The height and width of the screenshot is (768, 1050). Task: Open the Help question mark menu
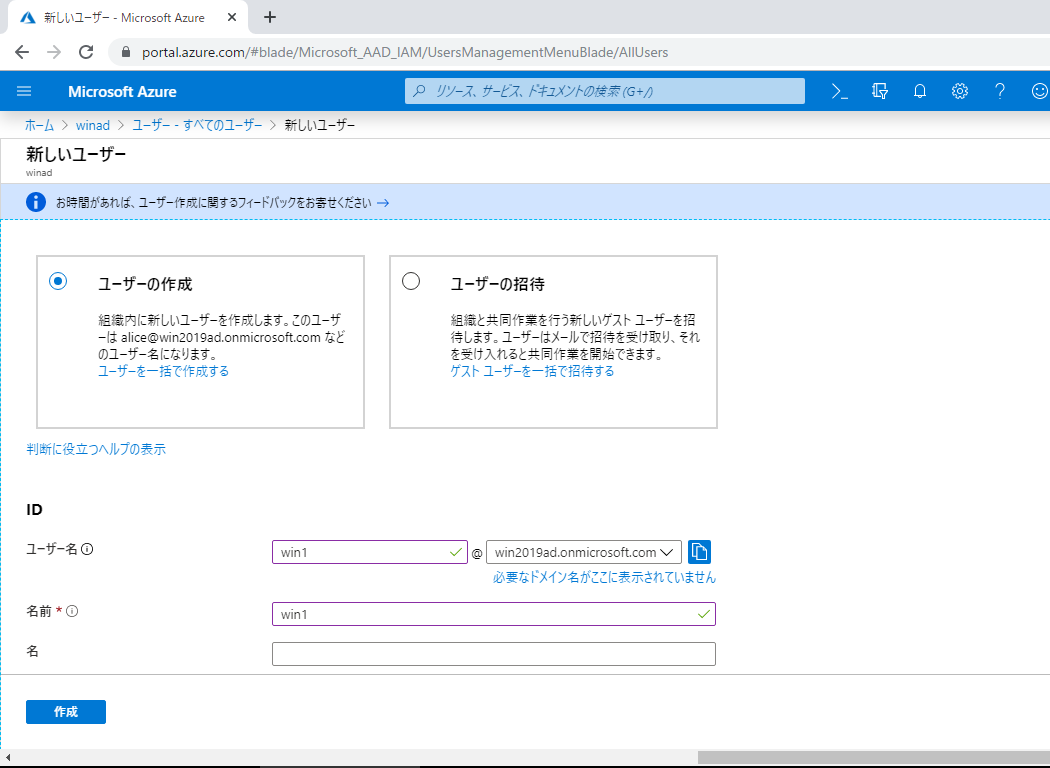(x=1000, y=91)
